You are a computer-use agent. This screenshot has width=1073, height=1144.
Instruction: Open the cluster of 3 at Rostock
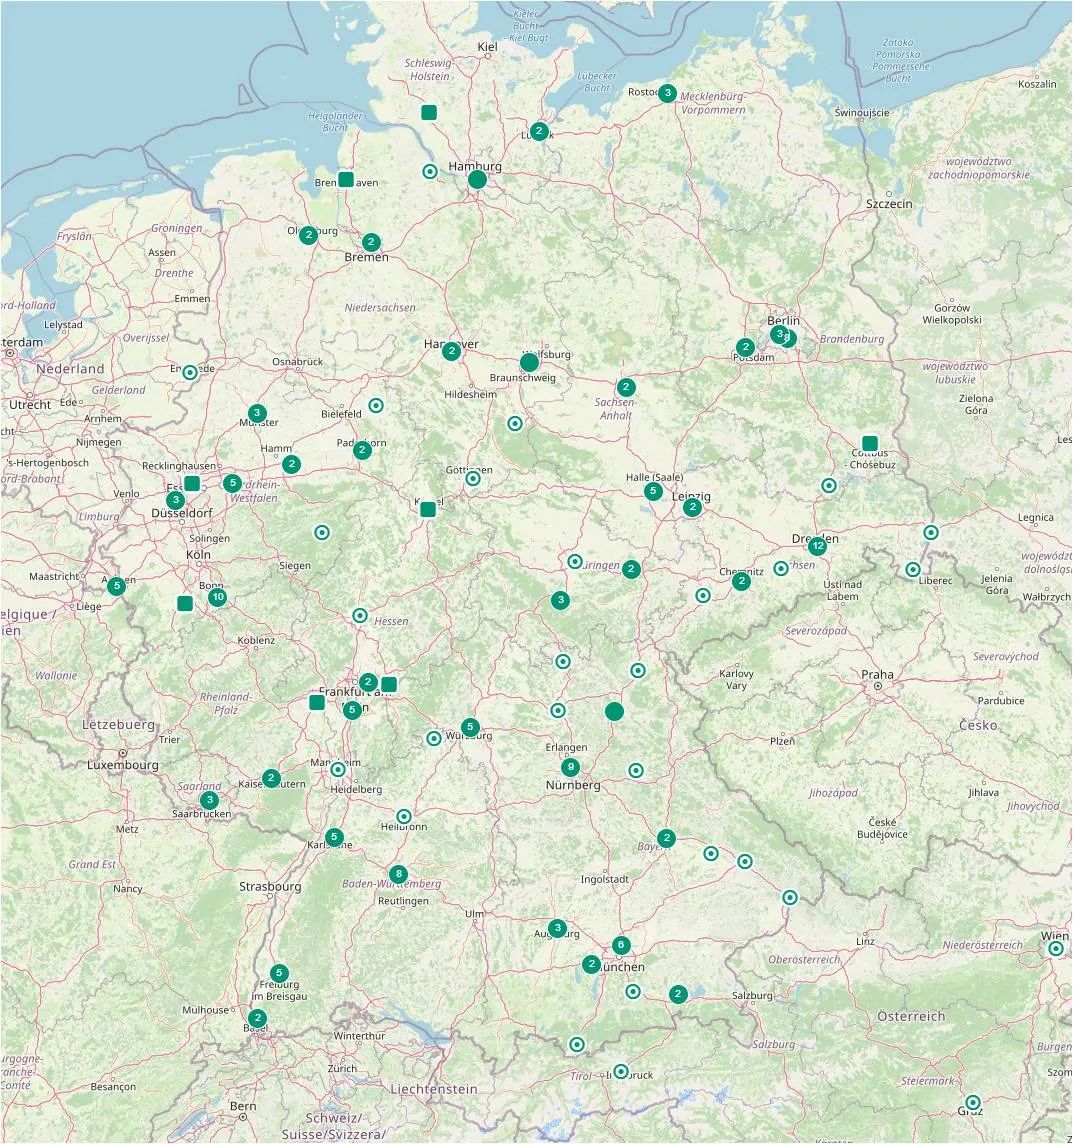click(x=667, y=93)
